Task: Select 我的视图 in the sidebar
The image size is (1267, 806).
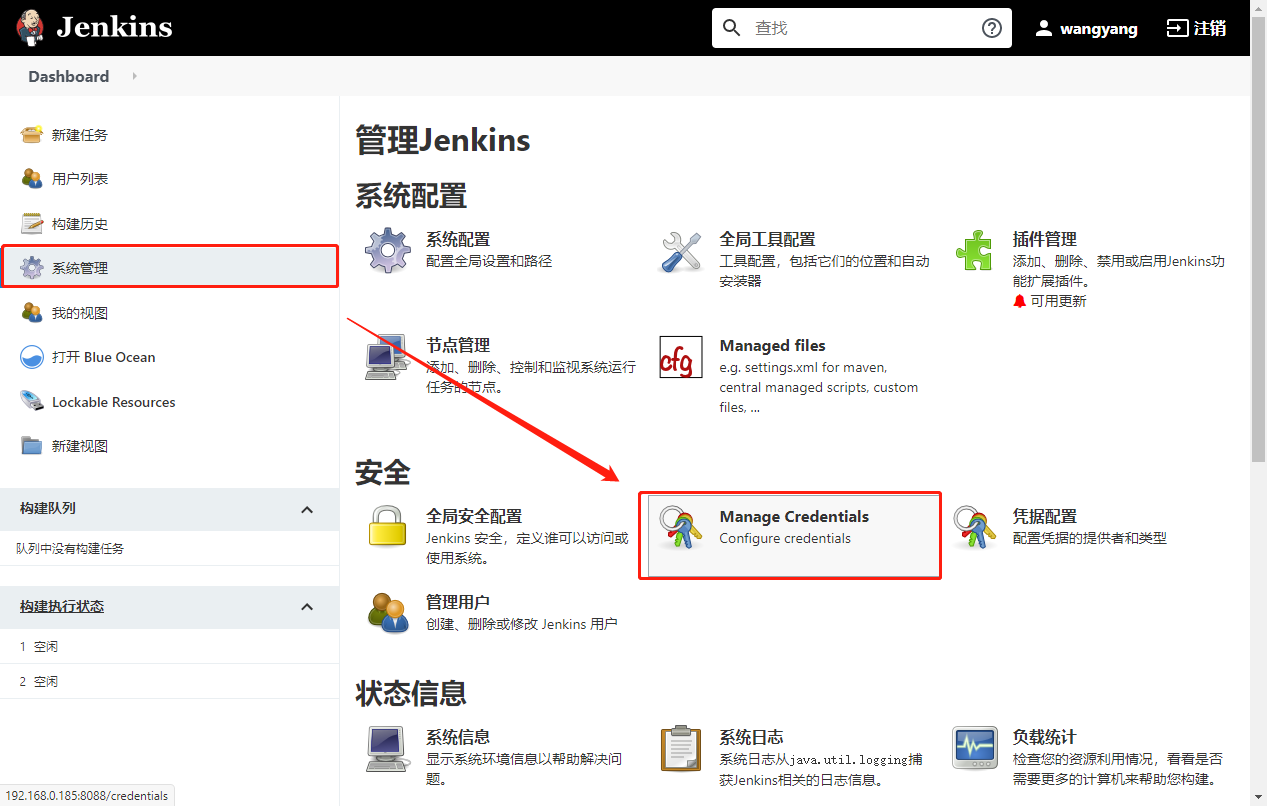Action: click(x=80, y=313)
